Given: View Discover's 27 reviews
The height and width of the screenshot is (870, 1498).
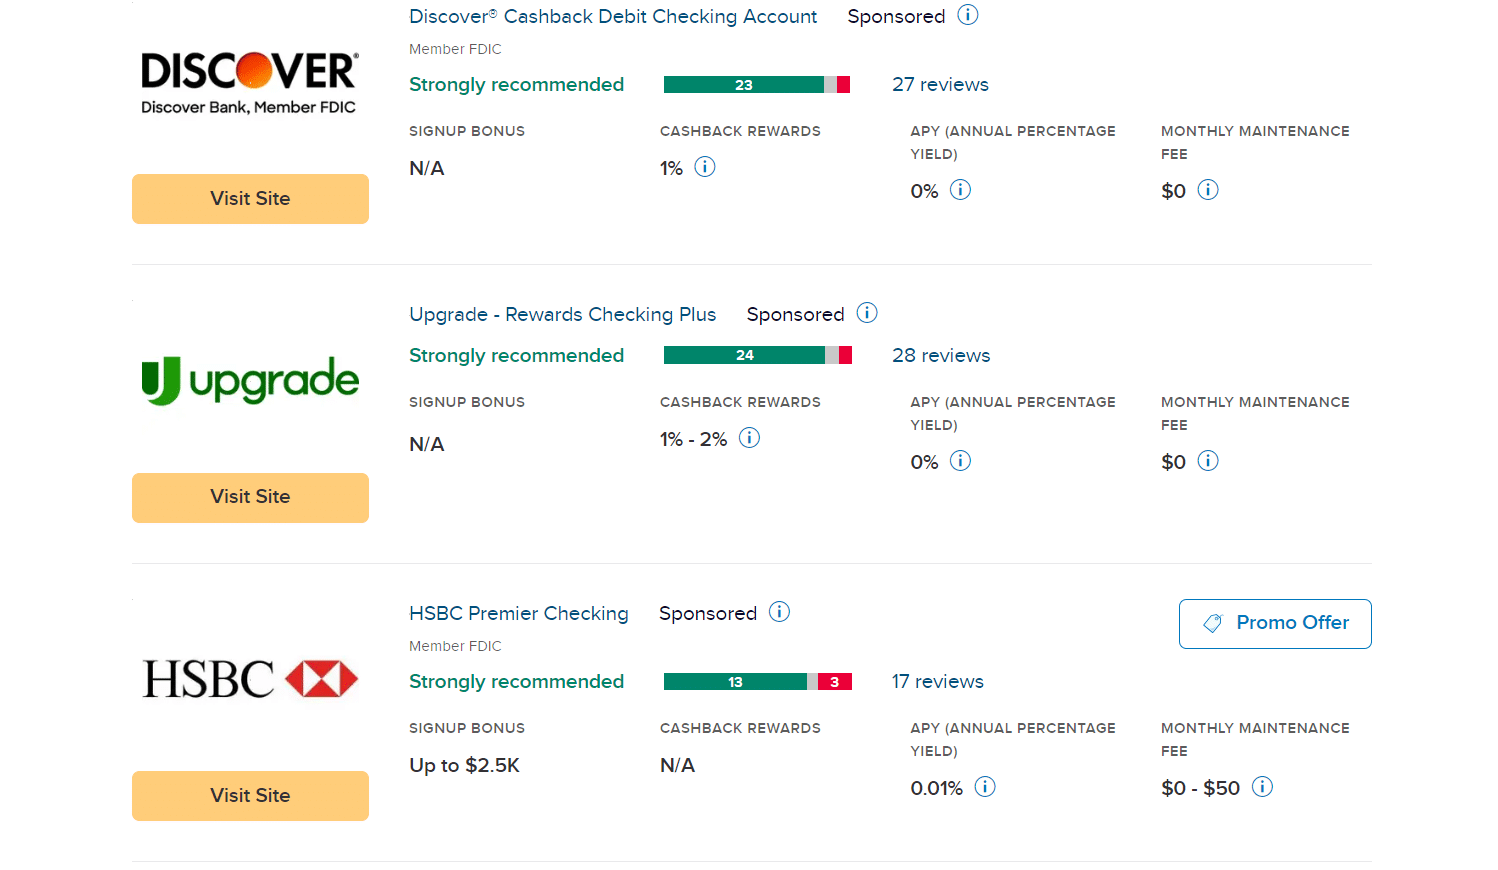Looking at the screenshot, I should coord(940,85).
